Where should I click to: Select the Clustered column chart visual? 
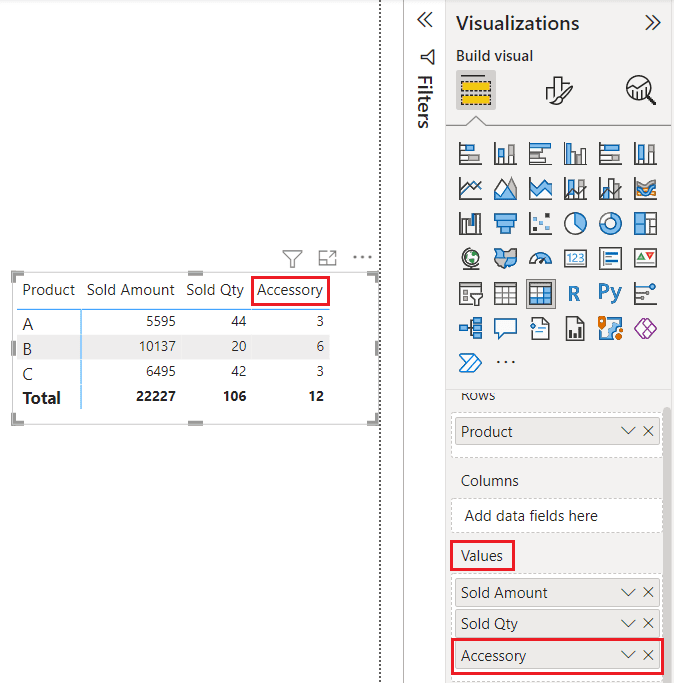pos(575,154)
